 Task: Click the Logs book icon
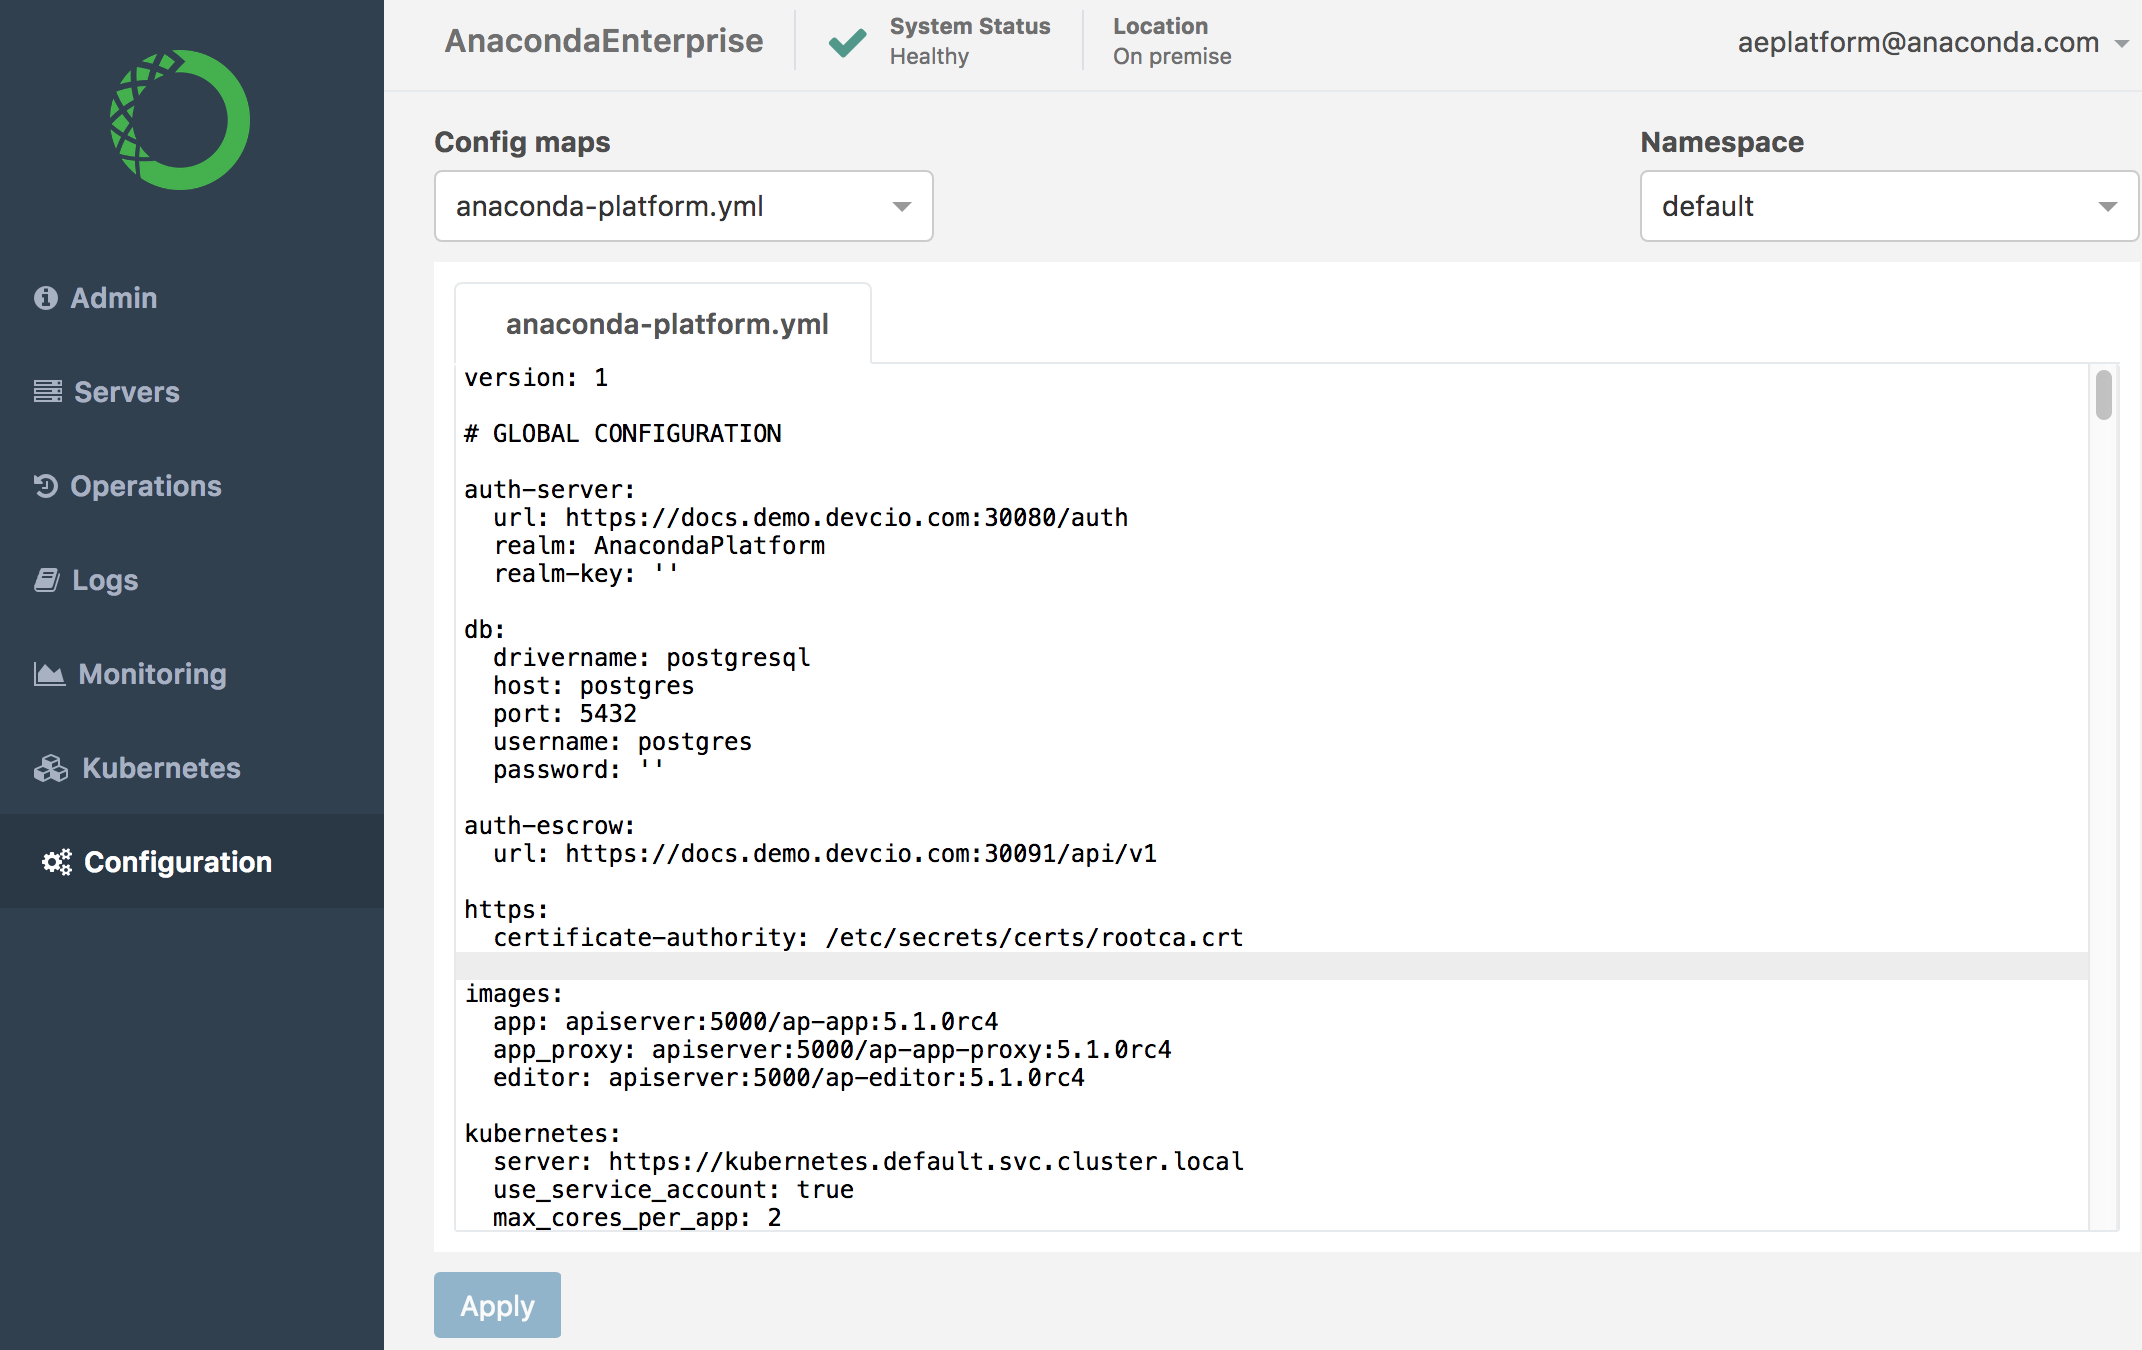click(47, 580)
